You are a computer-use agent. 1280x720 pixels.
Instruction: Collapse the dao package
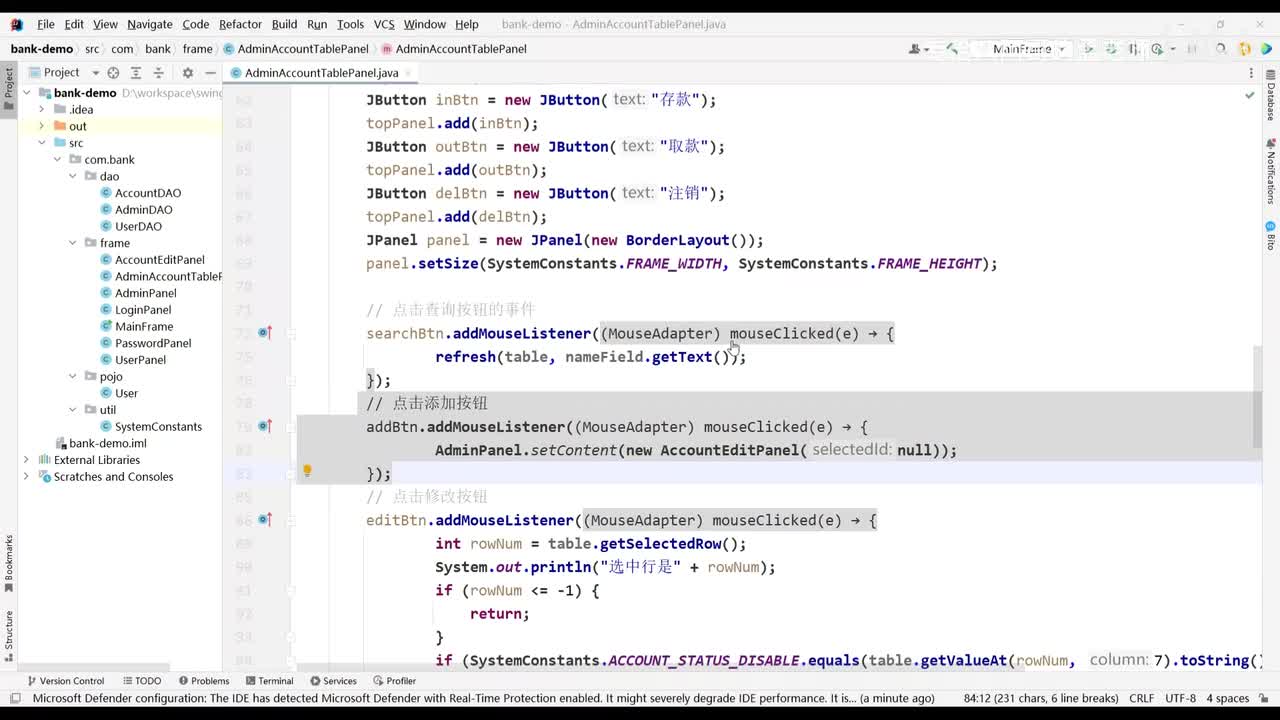click(73, 176)
